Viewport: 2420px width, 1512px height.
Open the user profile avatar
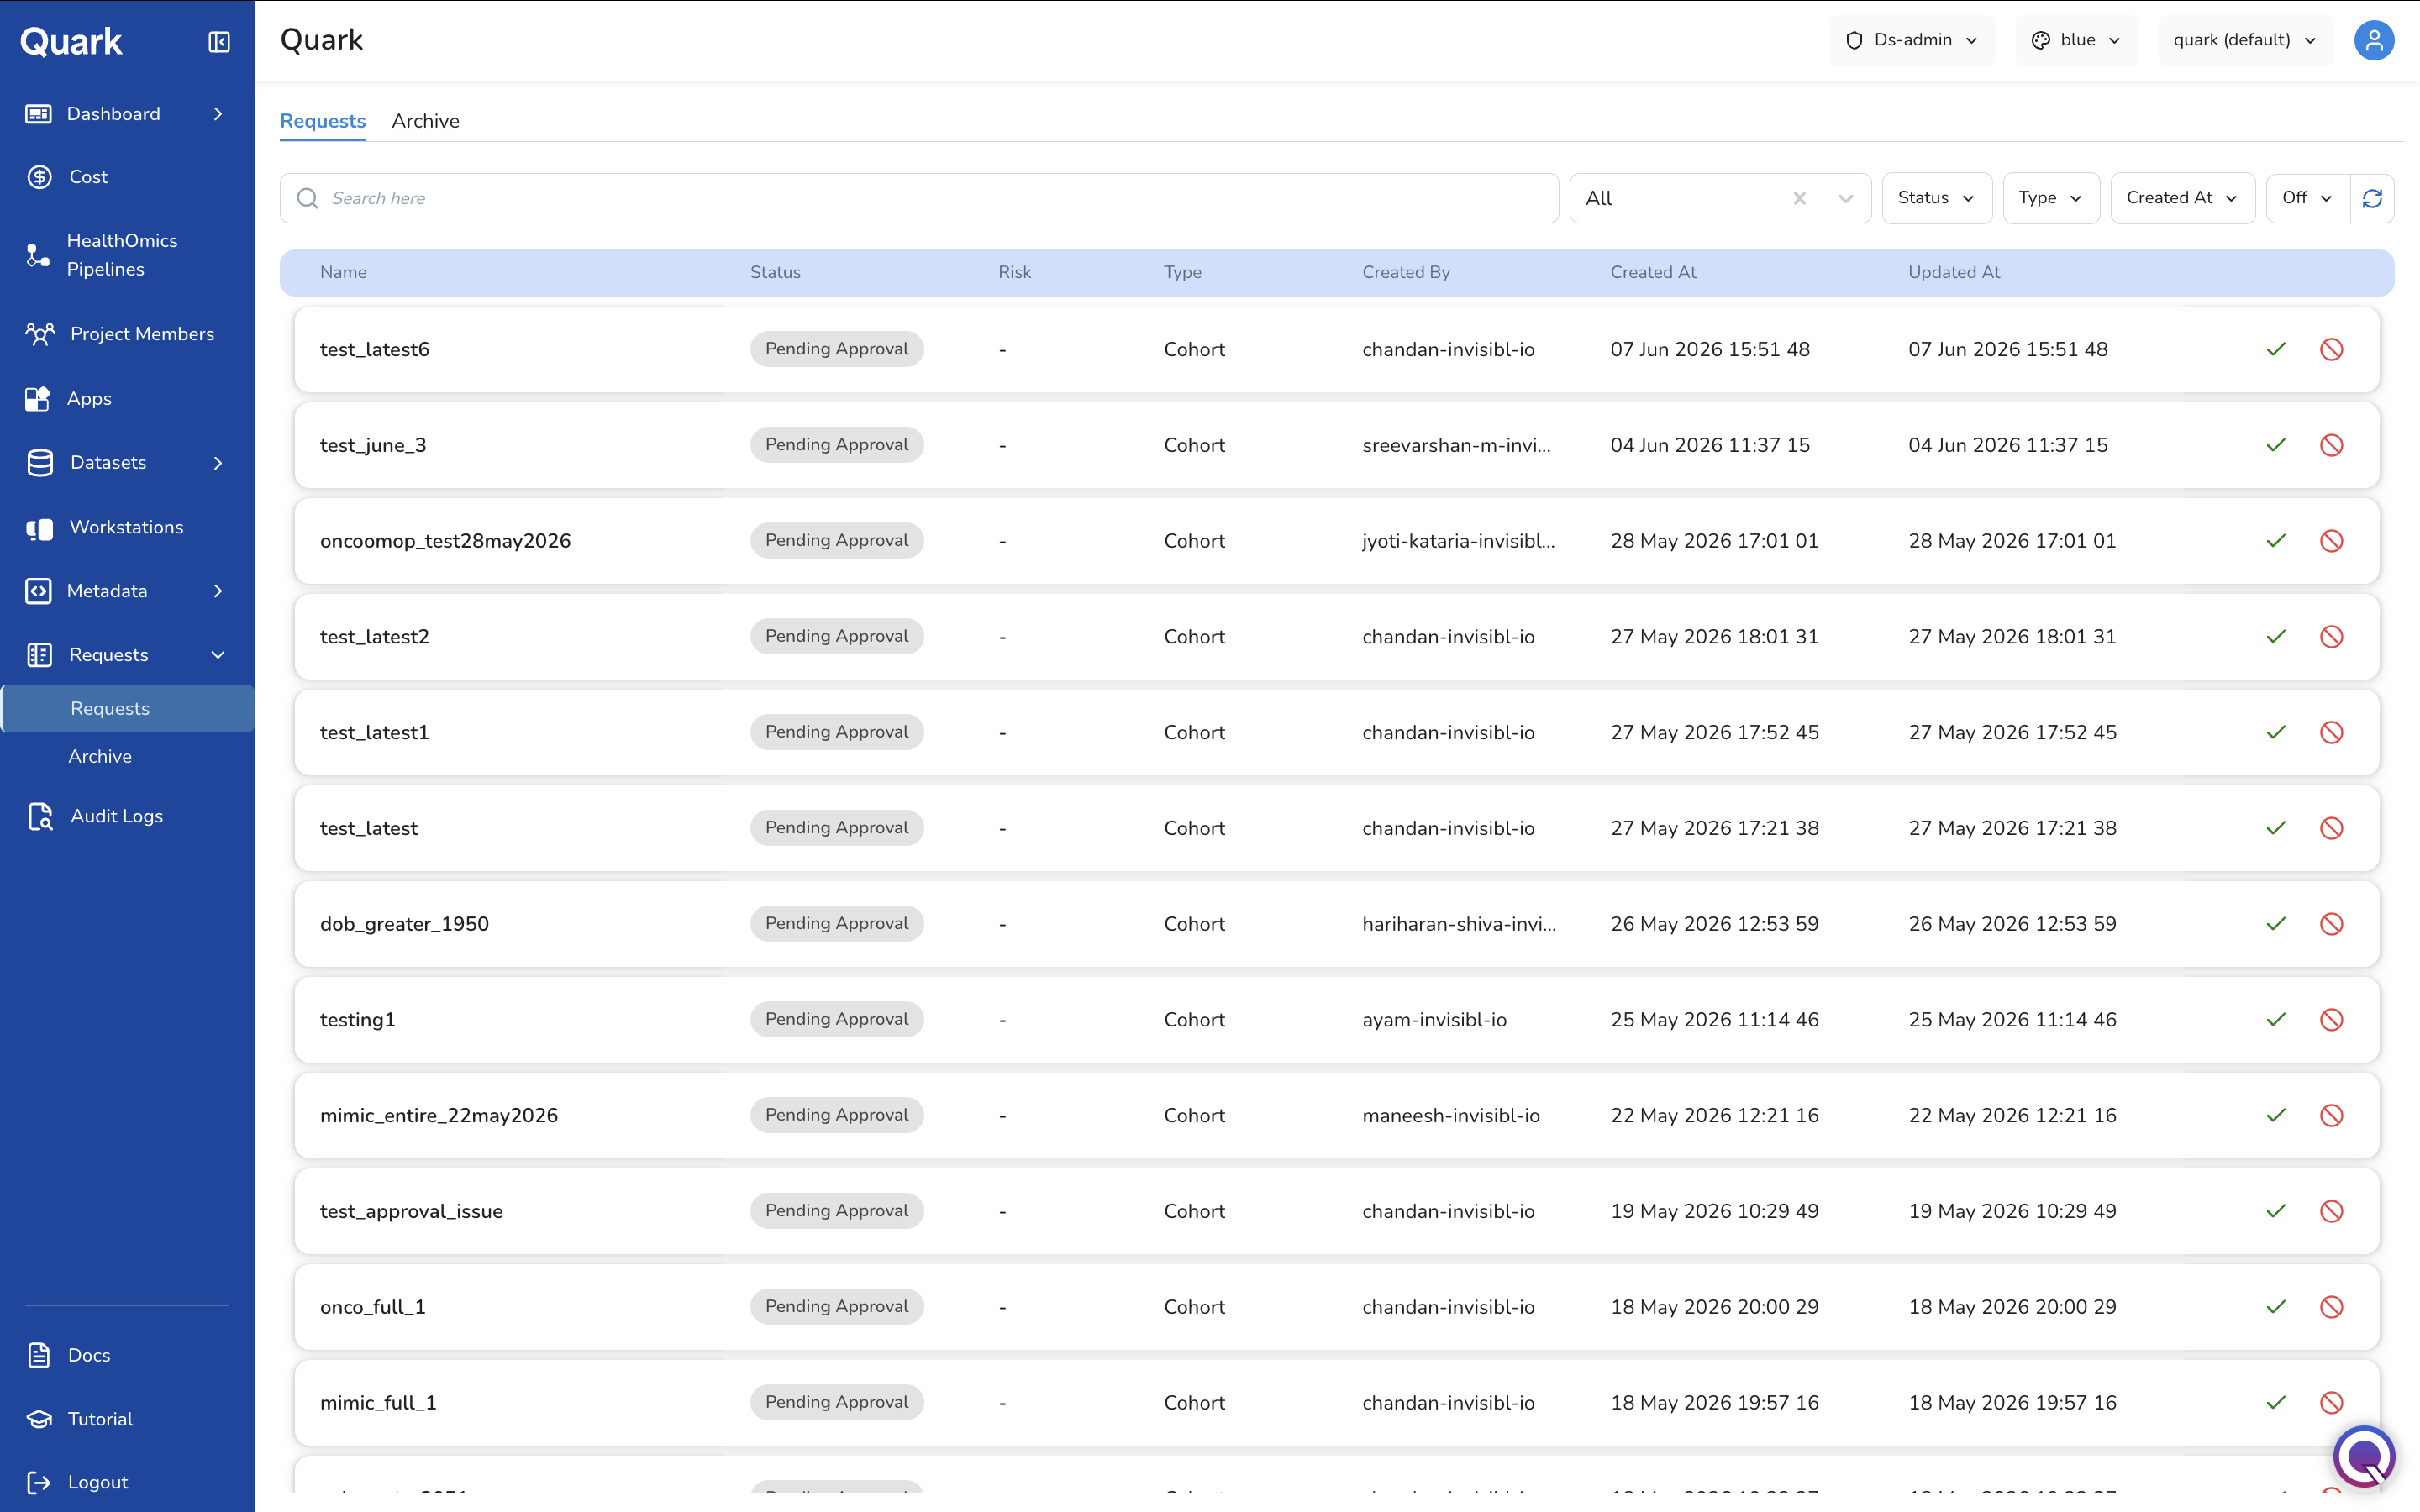click(2373, 40)
